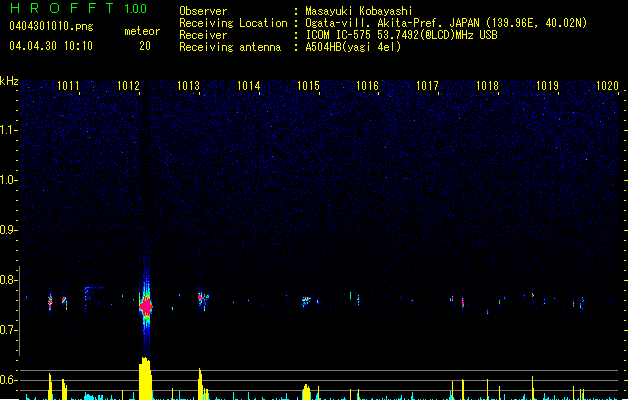Click the yellow intensity bar after 1013
Image resolution: width=629 pixels, height=400 pixels.
coord(201,384)
